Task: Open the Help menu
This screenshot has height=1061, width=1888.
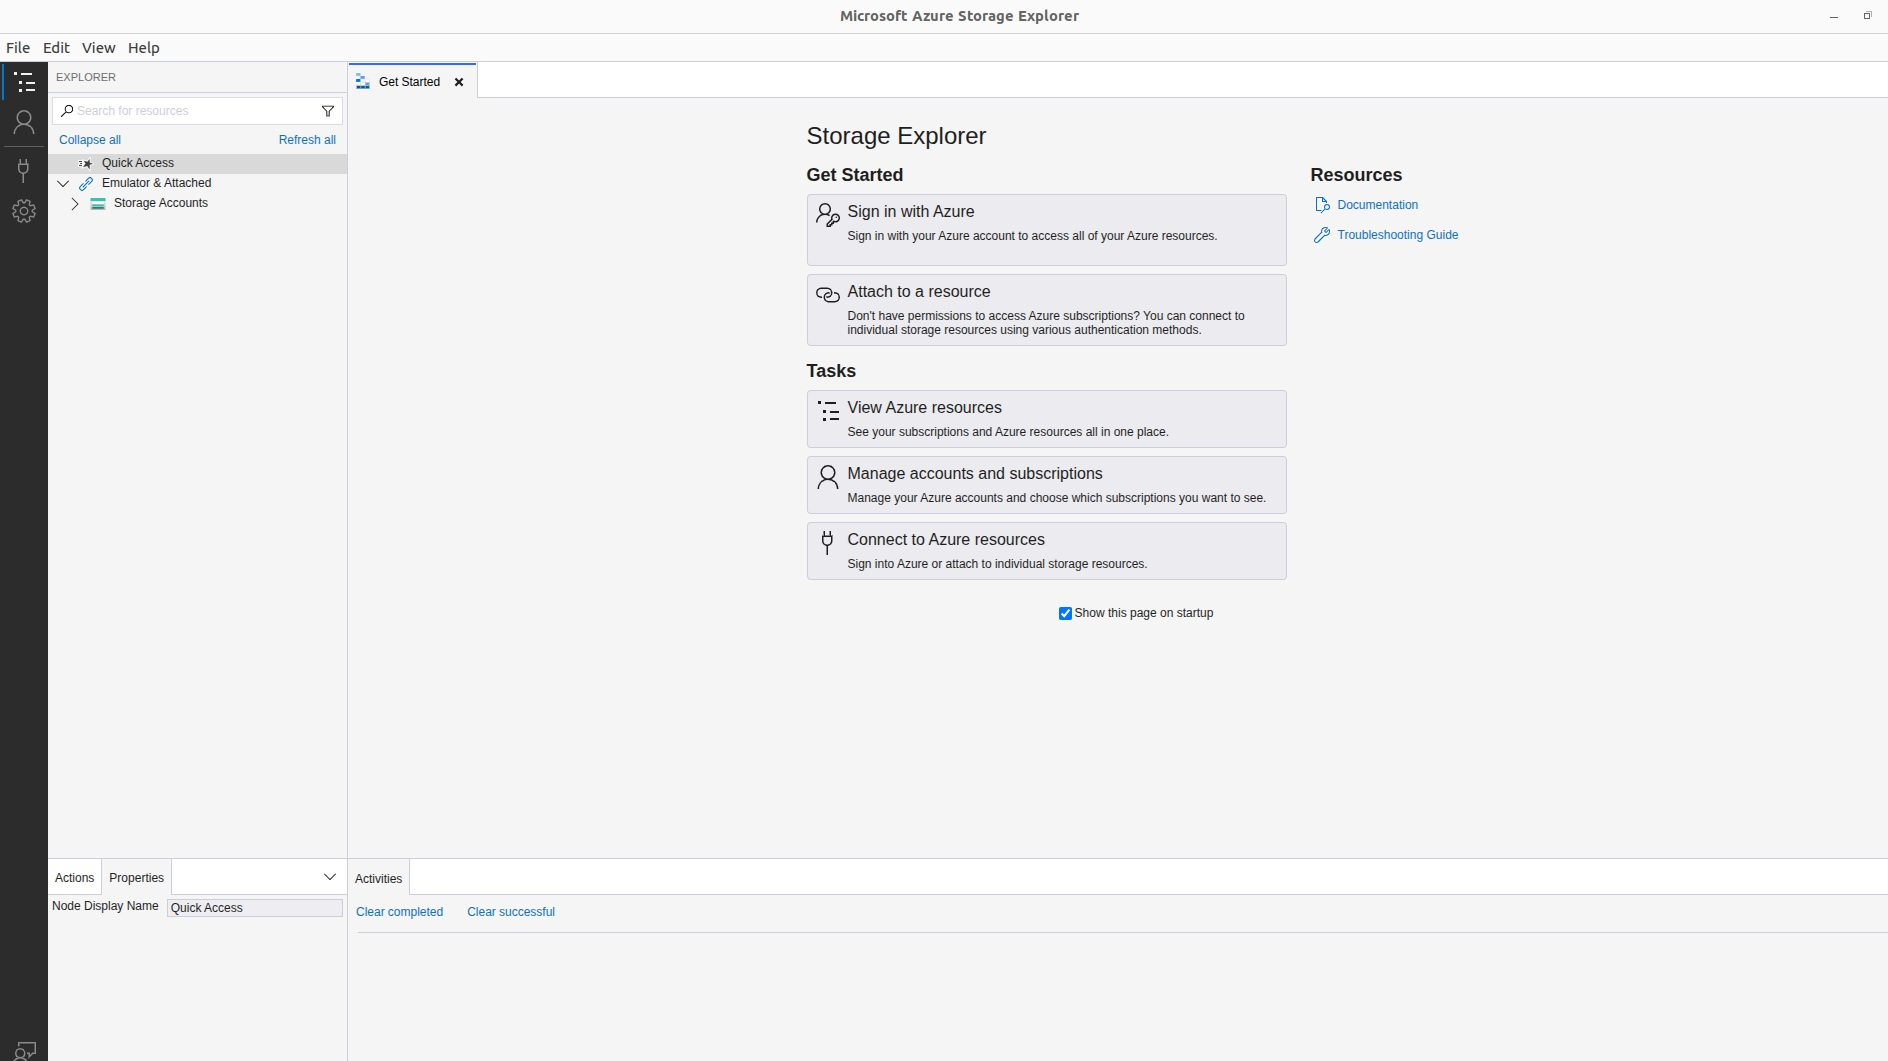Action: click(x=144, y=48)
